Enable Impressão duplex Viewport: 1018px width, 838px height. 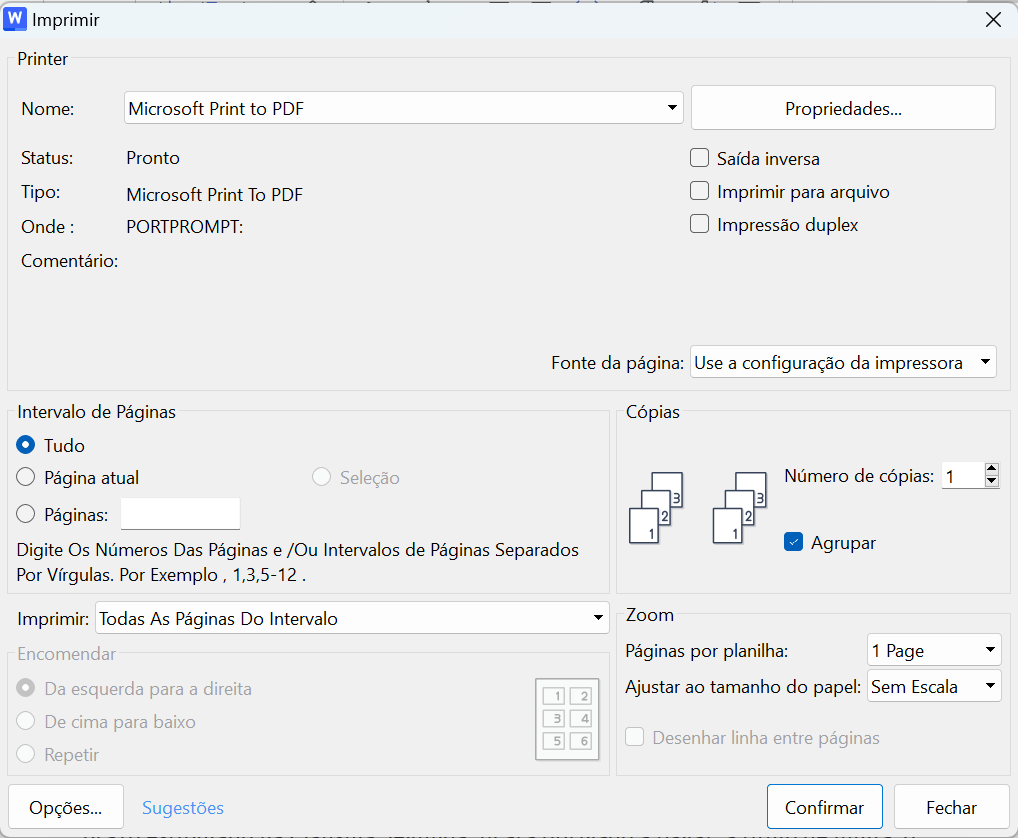click(x=698, y=224)
